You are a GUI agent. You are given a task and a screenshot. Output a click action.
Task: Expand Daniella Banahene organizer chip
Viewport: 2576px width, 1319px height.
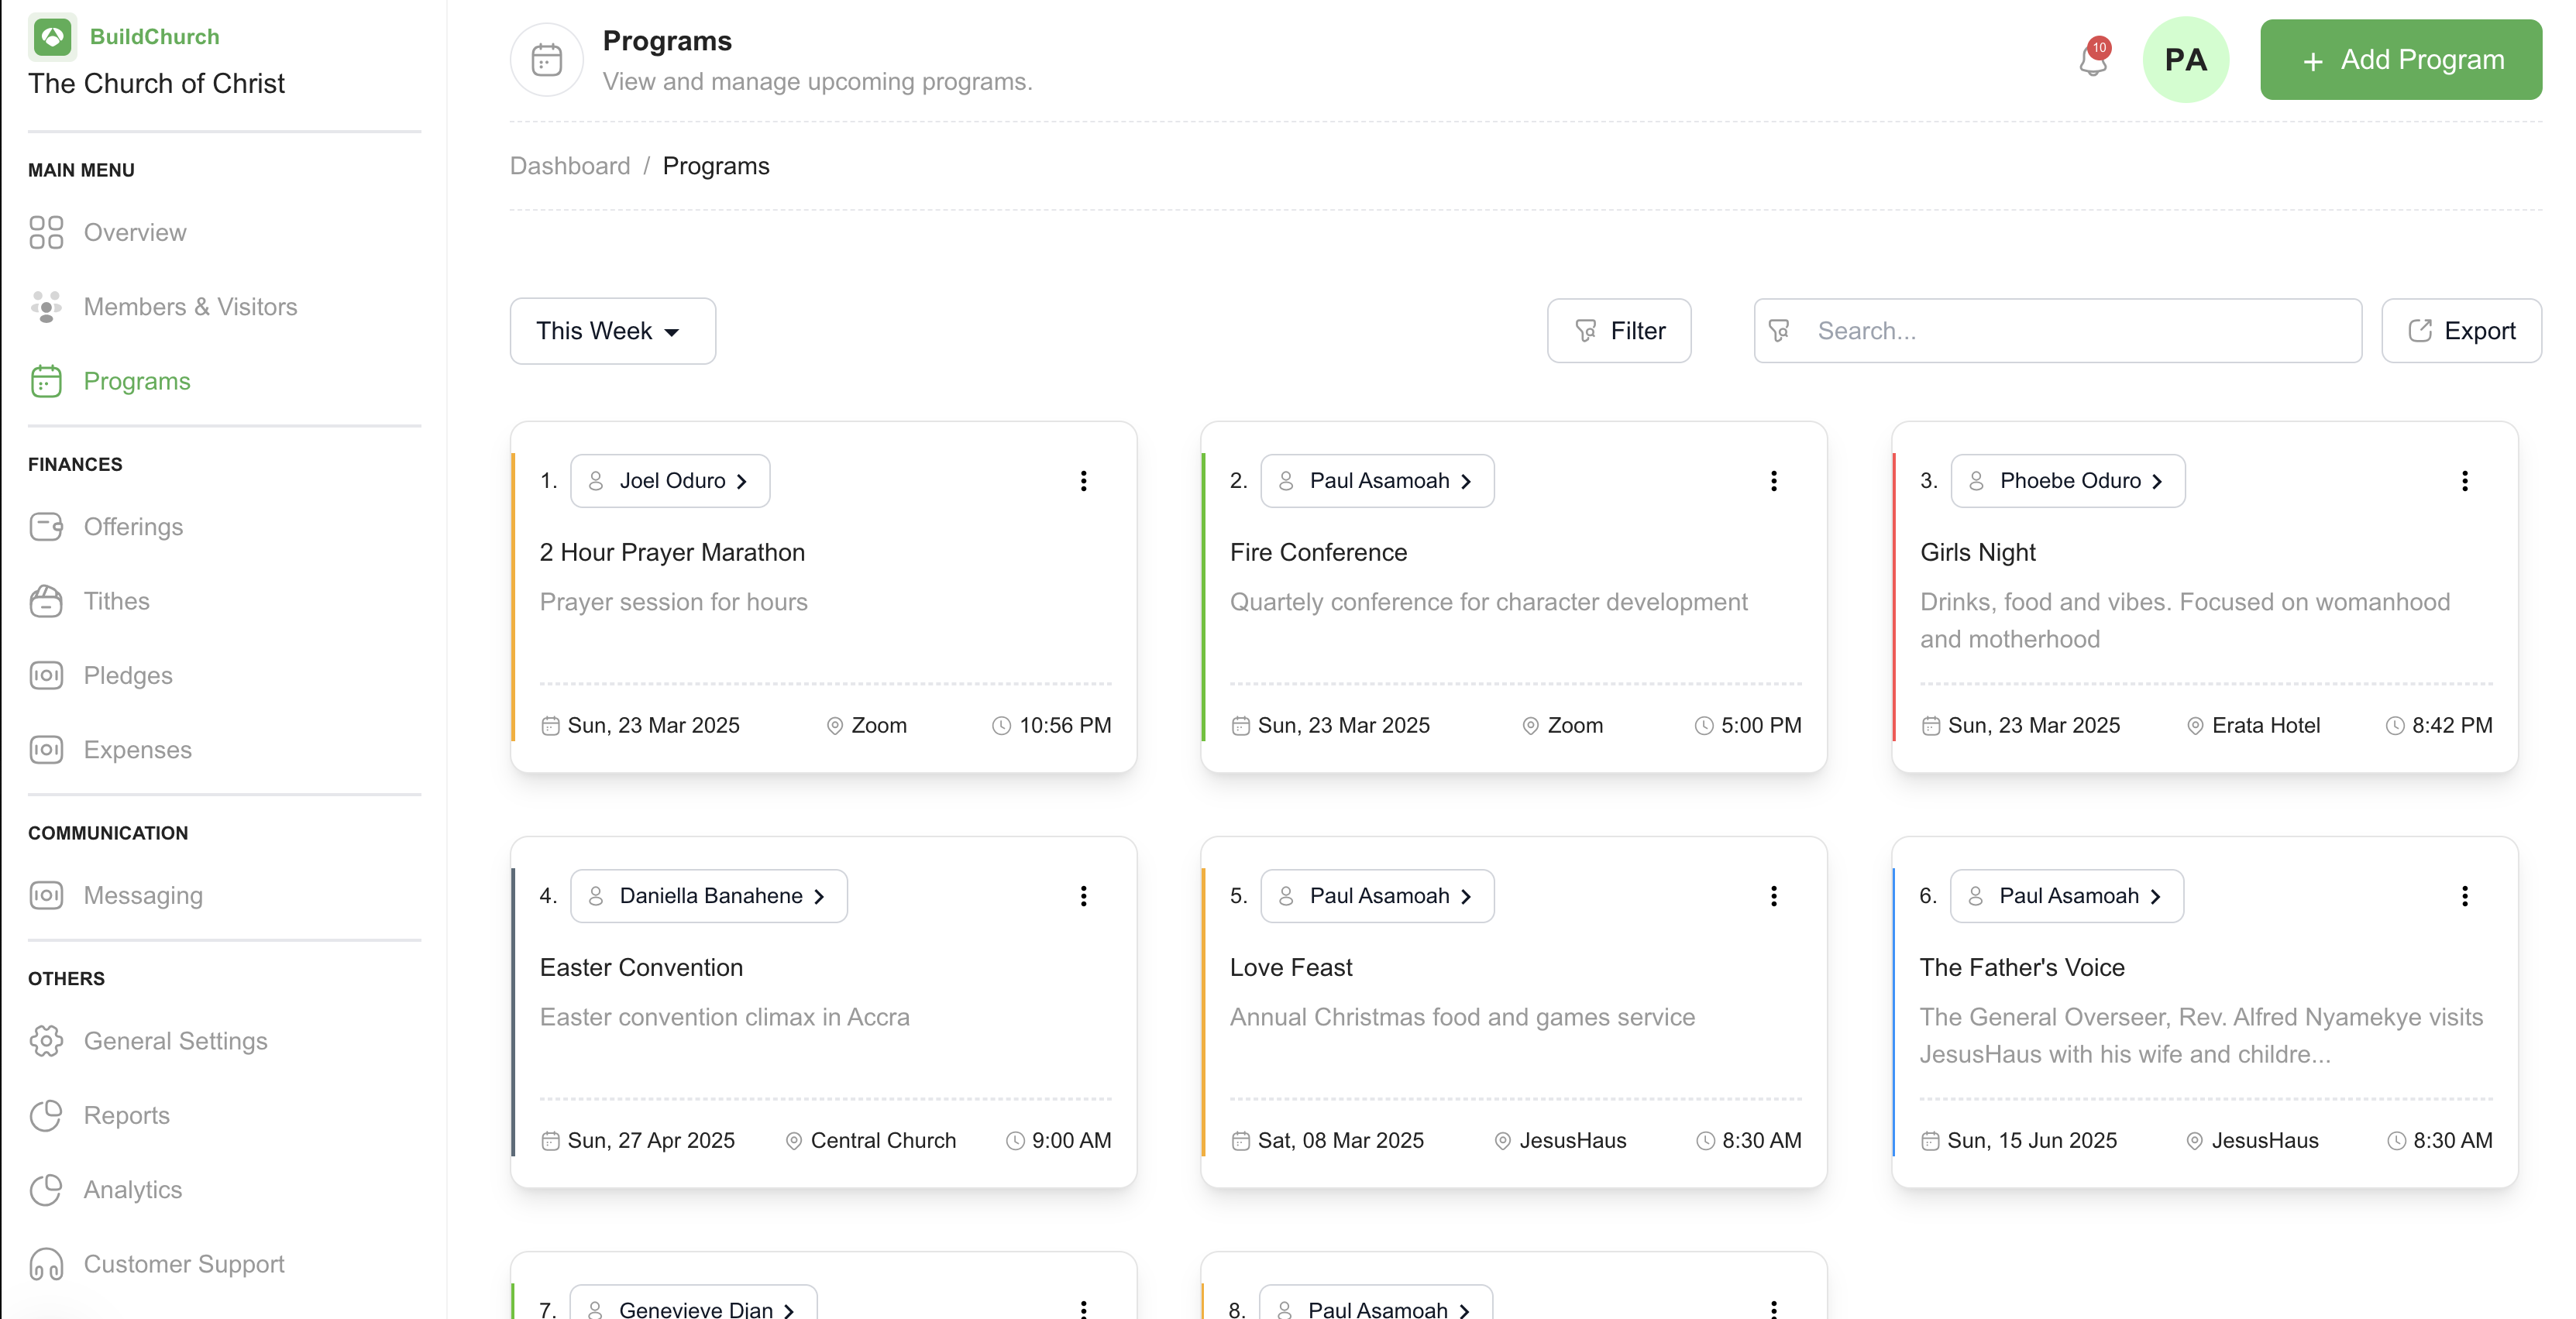[708, 896]
